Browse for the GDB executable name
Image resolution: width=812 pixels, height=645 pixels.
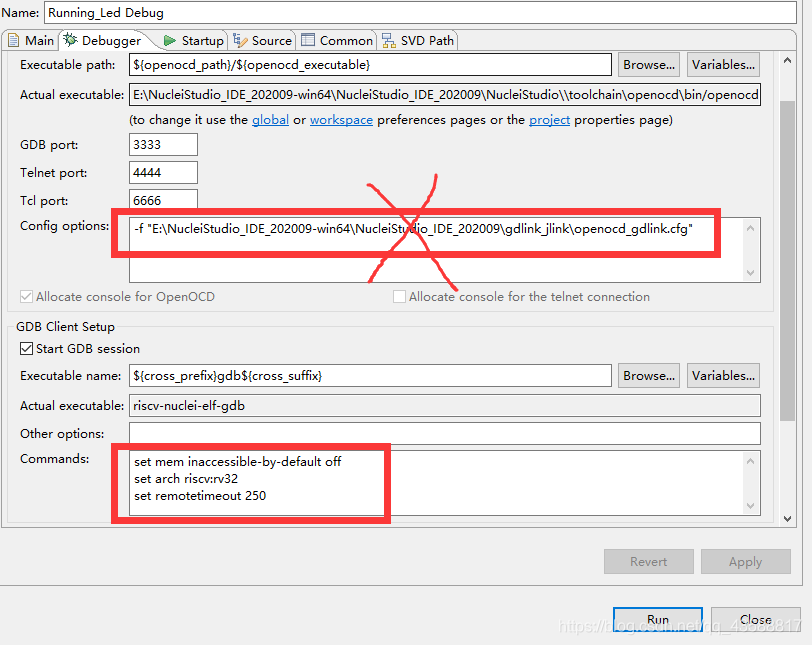coord(649,375)
